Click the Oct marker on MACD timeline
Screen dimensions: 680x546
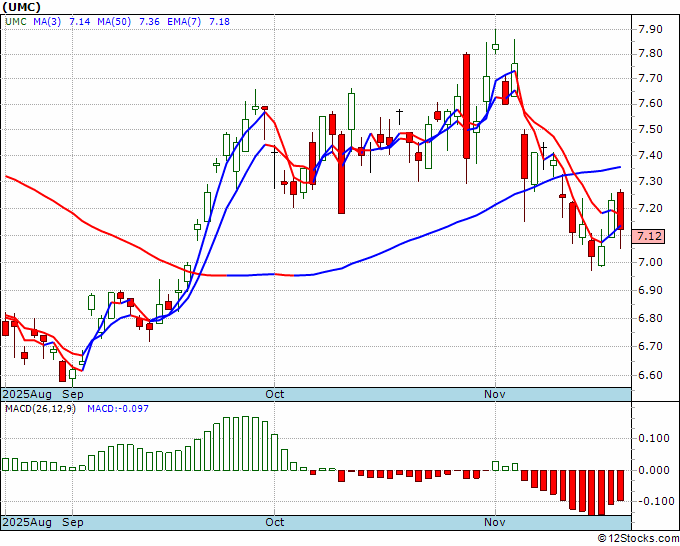click(275, 522)
